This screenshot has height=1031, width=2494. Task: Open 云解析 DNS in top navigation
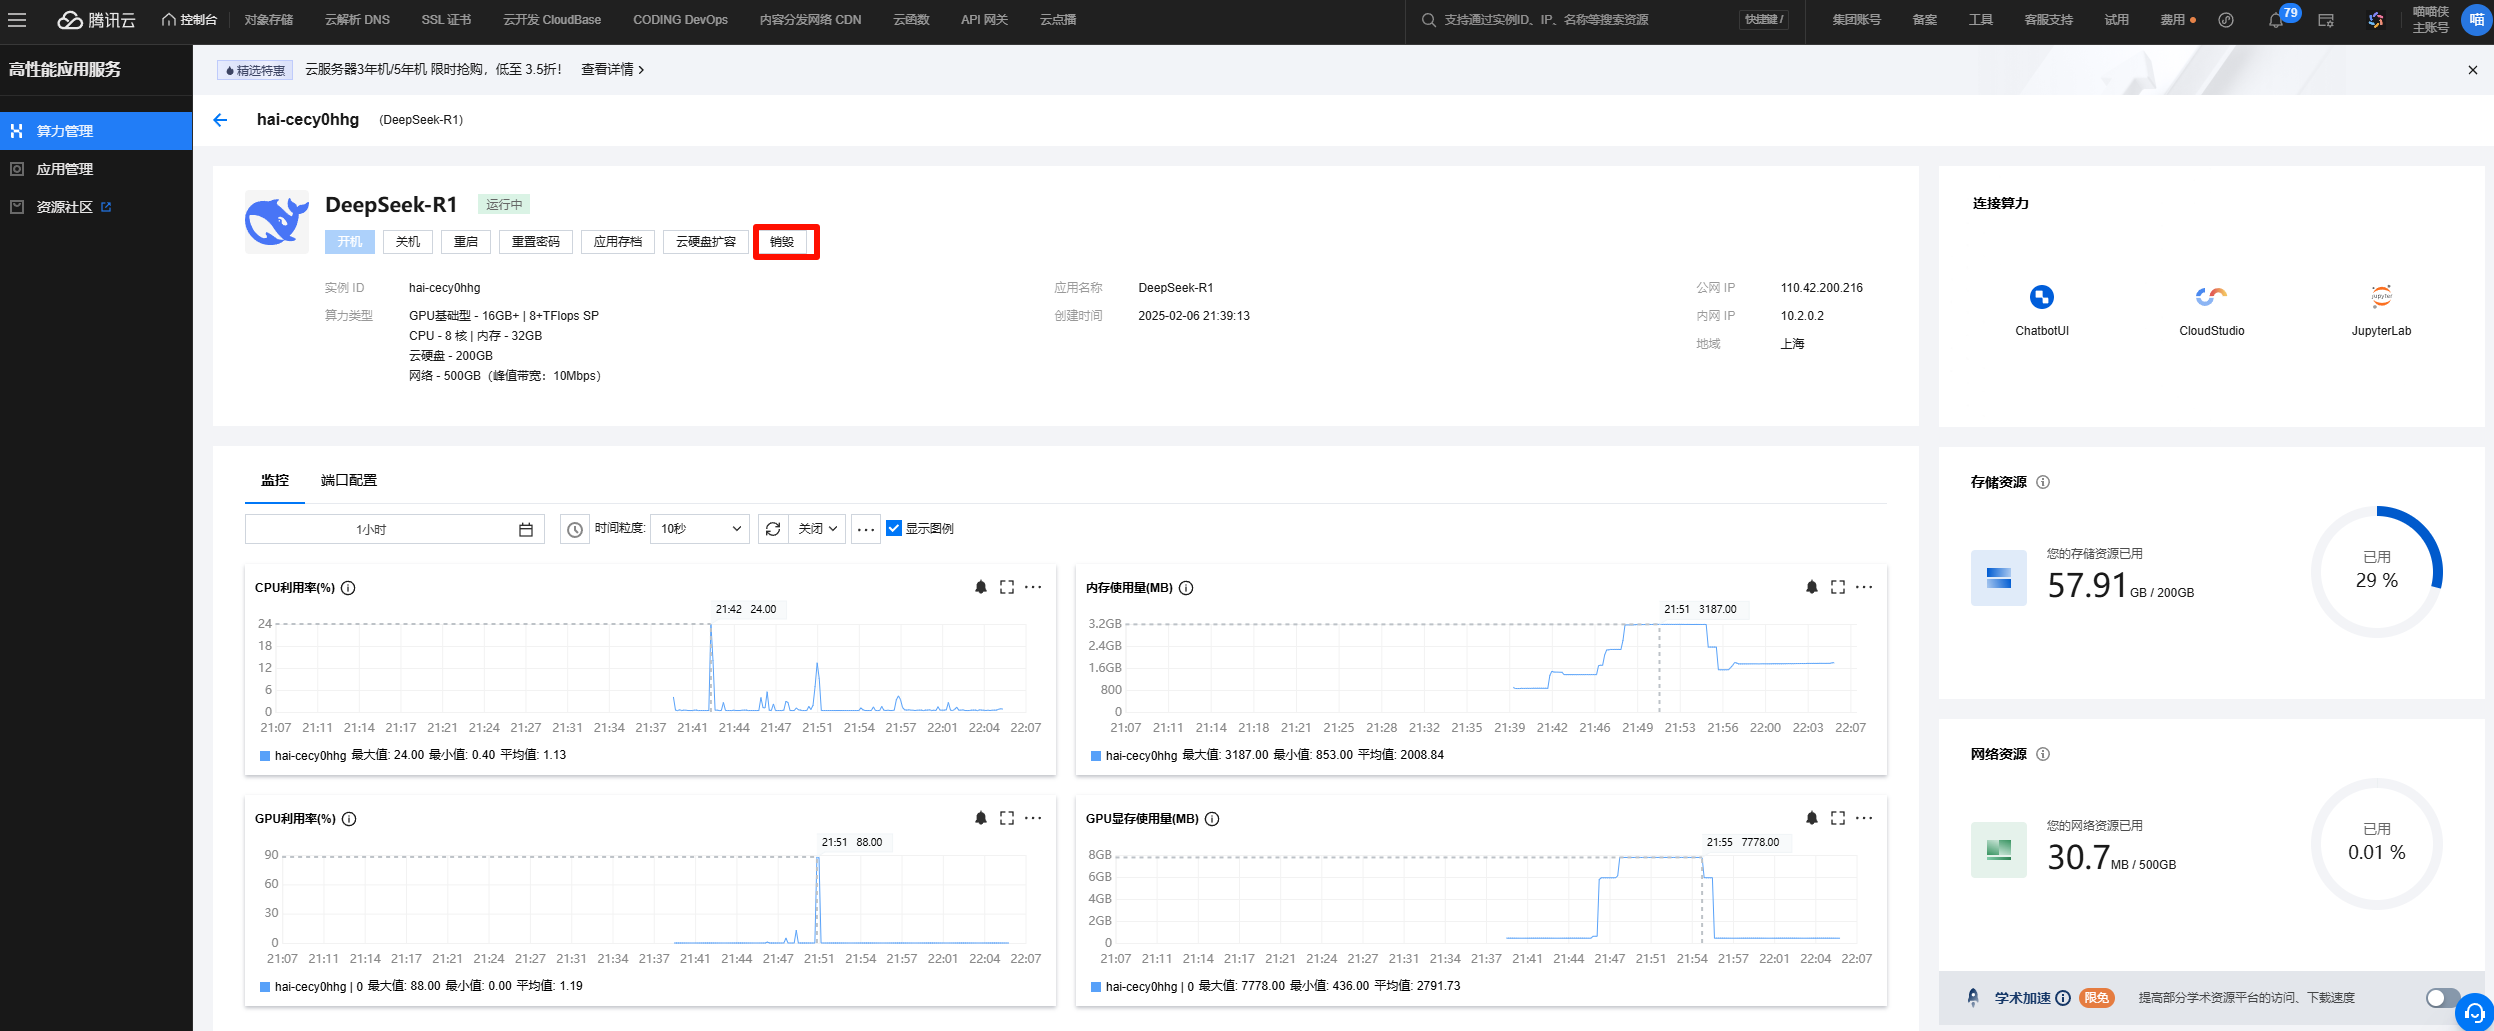coord(357,20)
